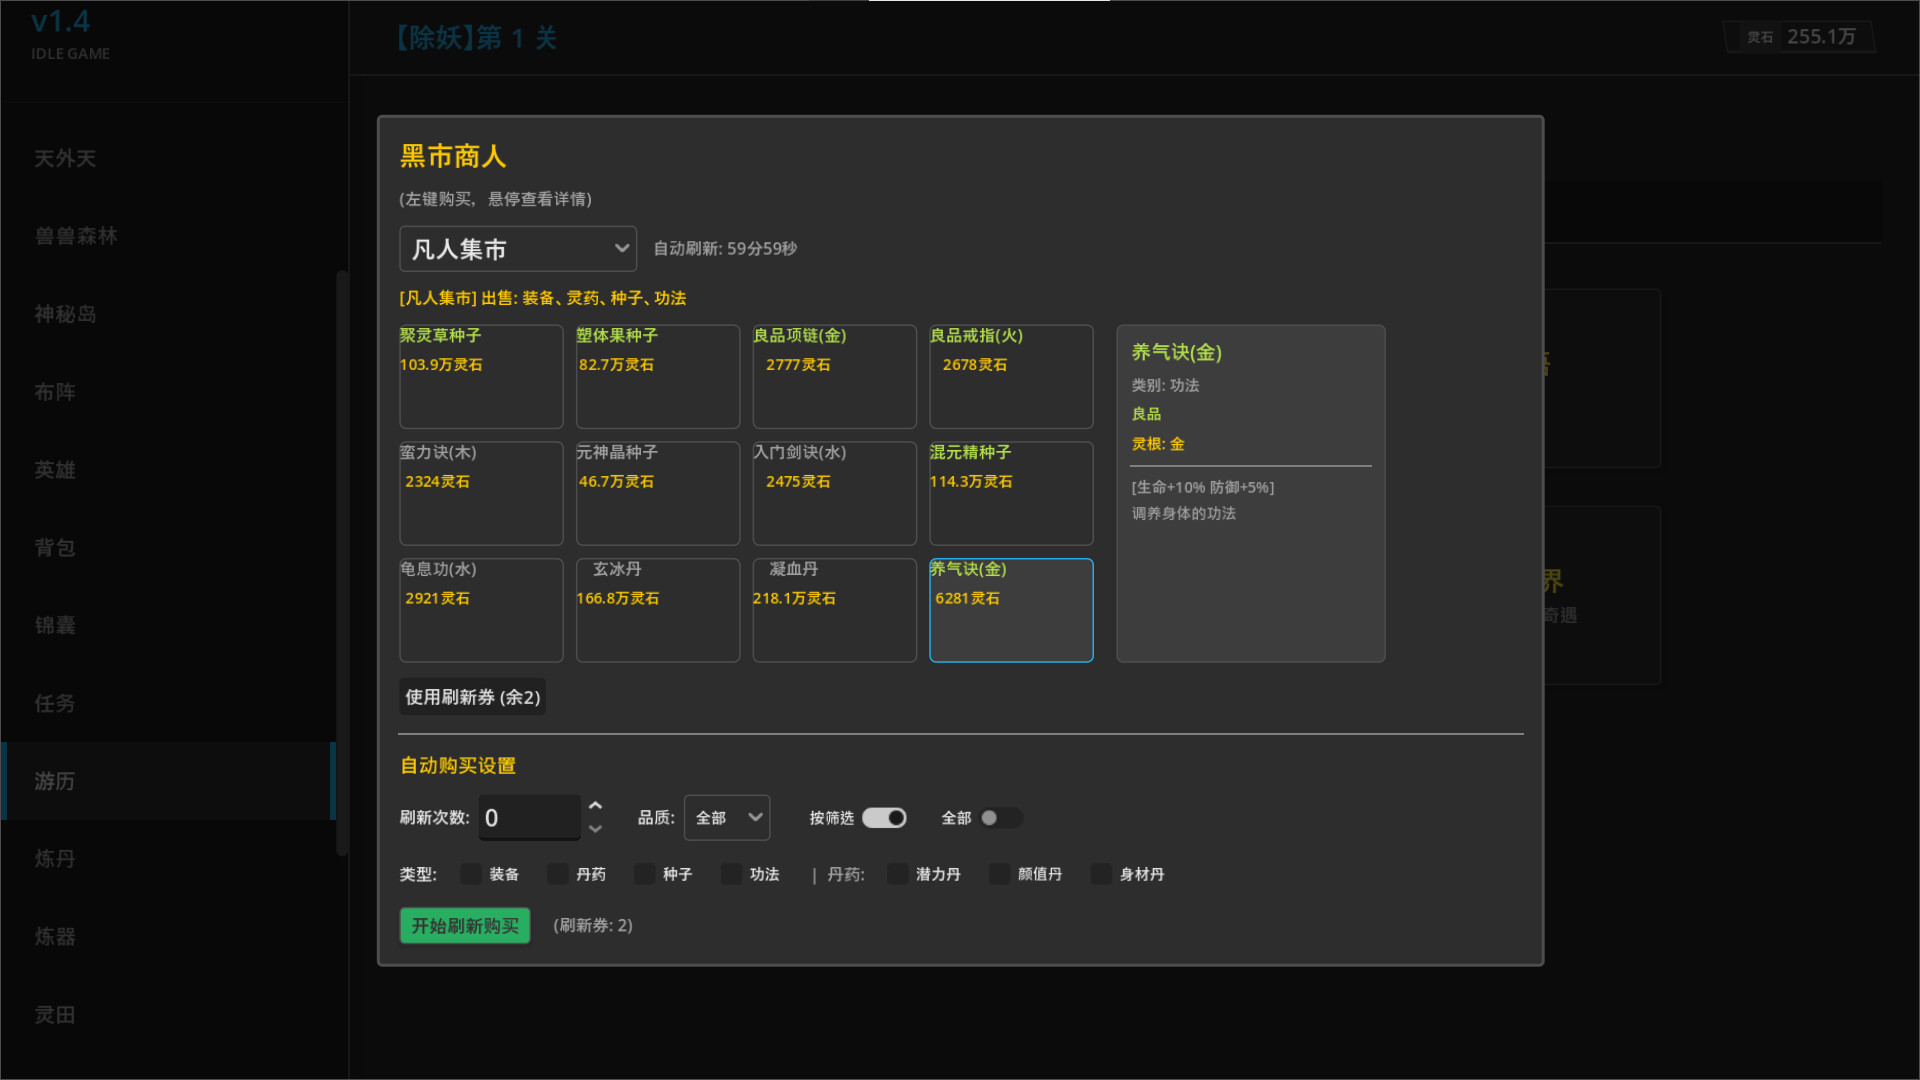This screenshot has width=1920, height=1080.
Task: Click the 刷新次数 number input field
Action: click(x=528, y=818)
